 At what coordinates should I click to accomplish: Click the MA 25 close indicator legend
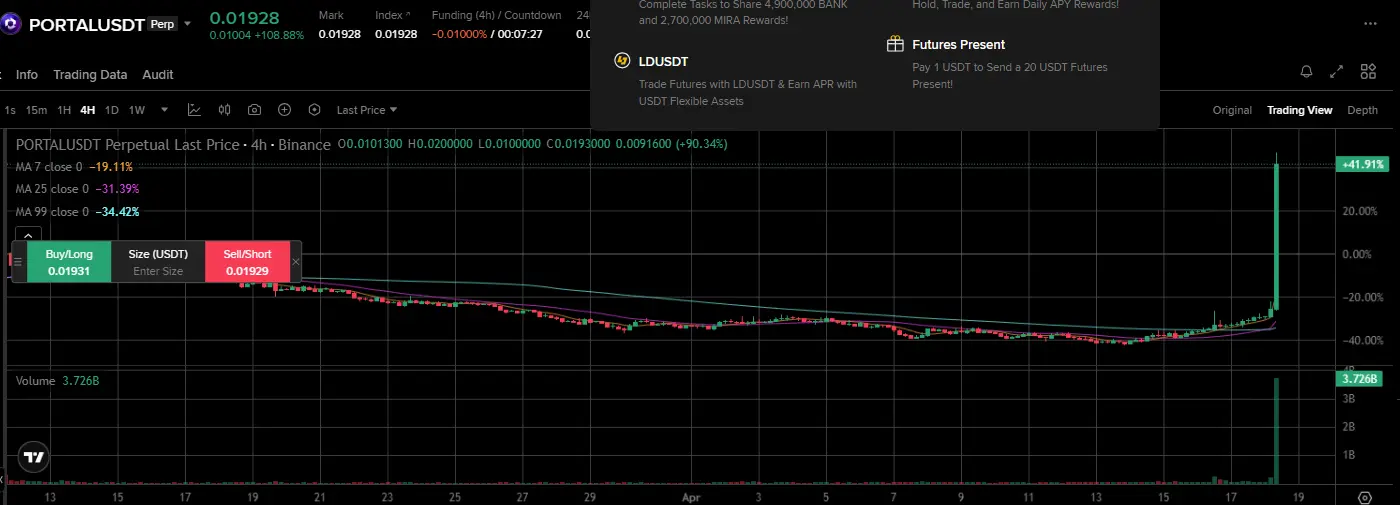tap(77, 189)
